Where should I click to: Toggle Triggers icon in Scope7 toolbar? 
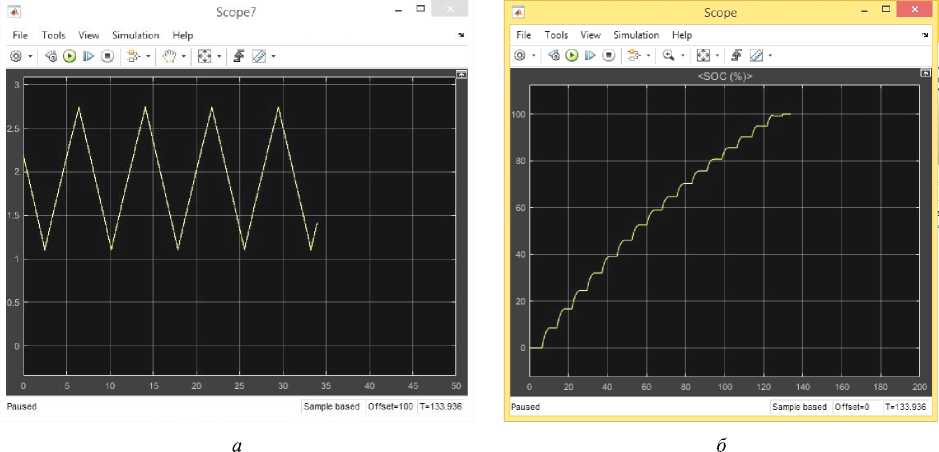[240, 56]
